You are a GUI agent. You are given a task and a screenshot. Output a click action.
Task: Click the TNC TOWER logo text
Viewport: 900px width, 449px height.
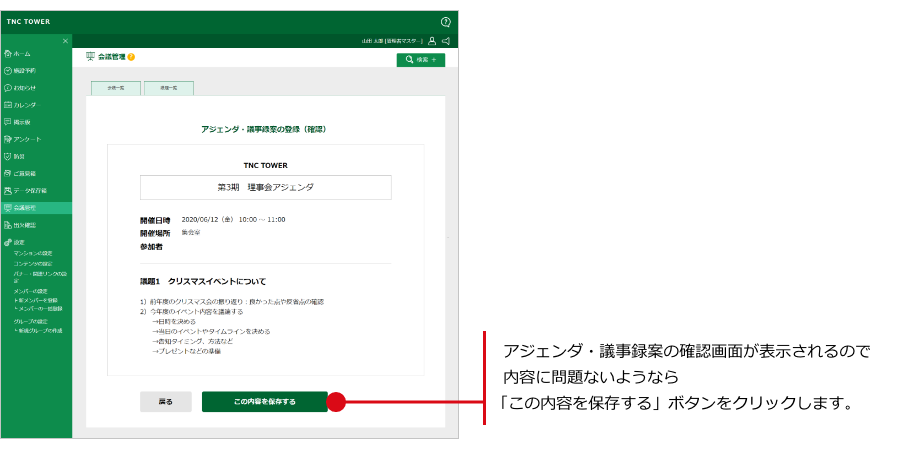28,21
